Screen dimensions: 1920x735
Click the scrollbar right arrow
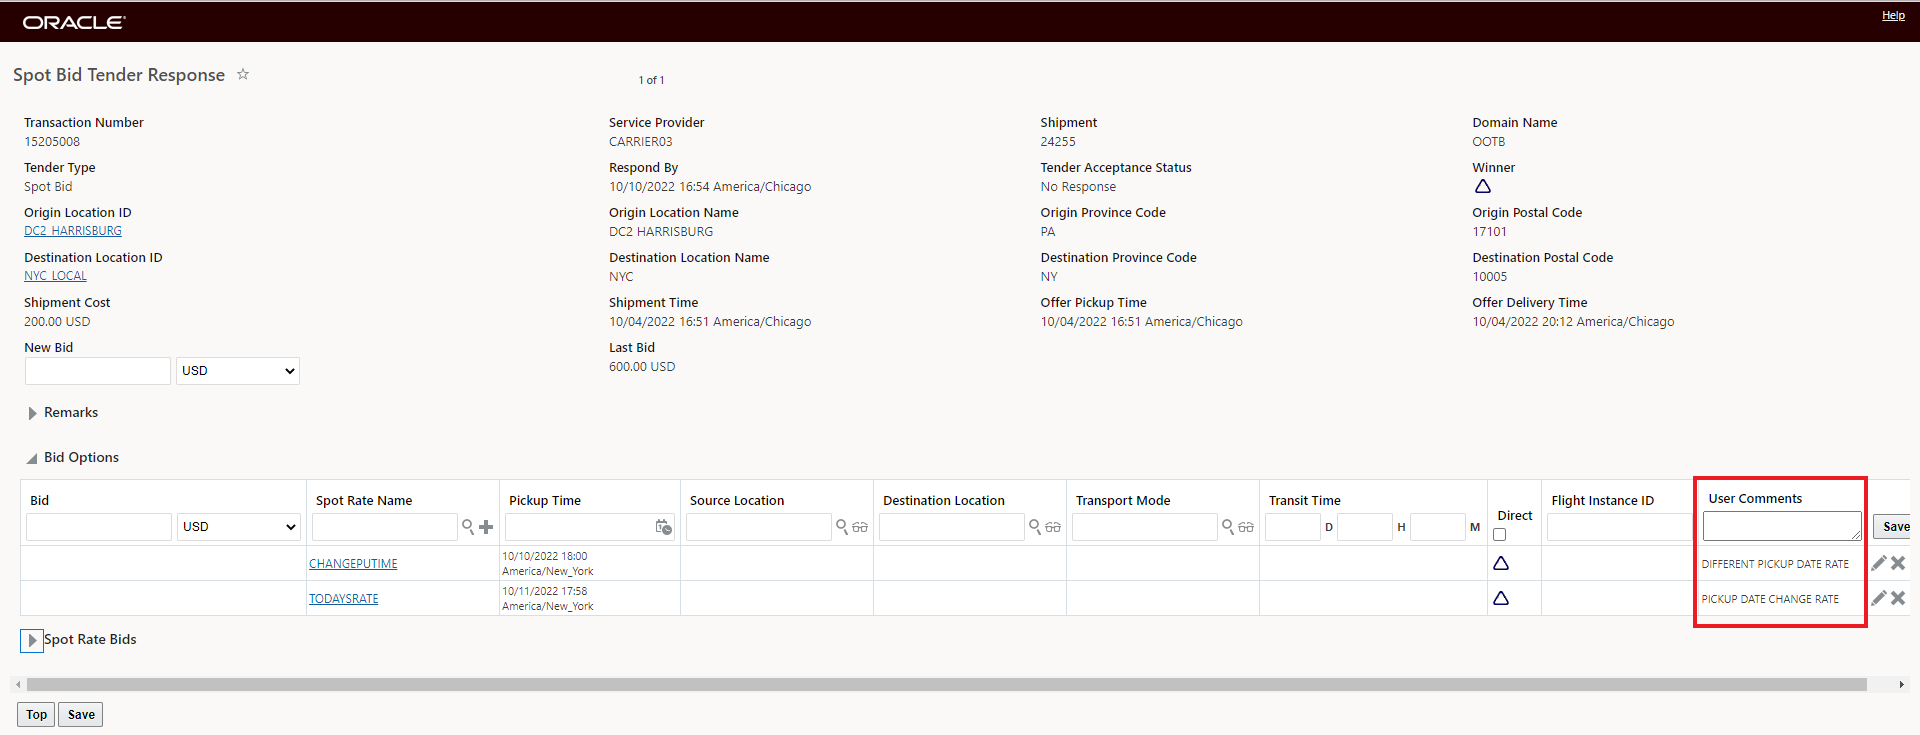[x=1901, y=685]
